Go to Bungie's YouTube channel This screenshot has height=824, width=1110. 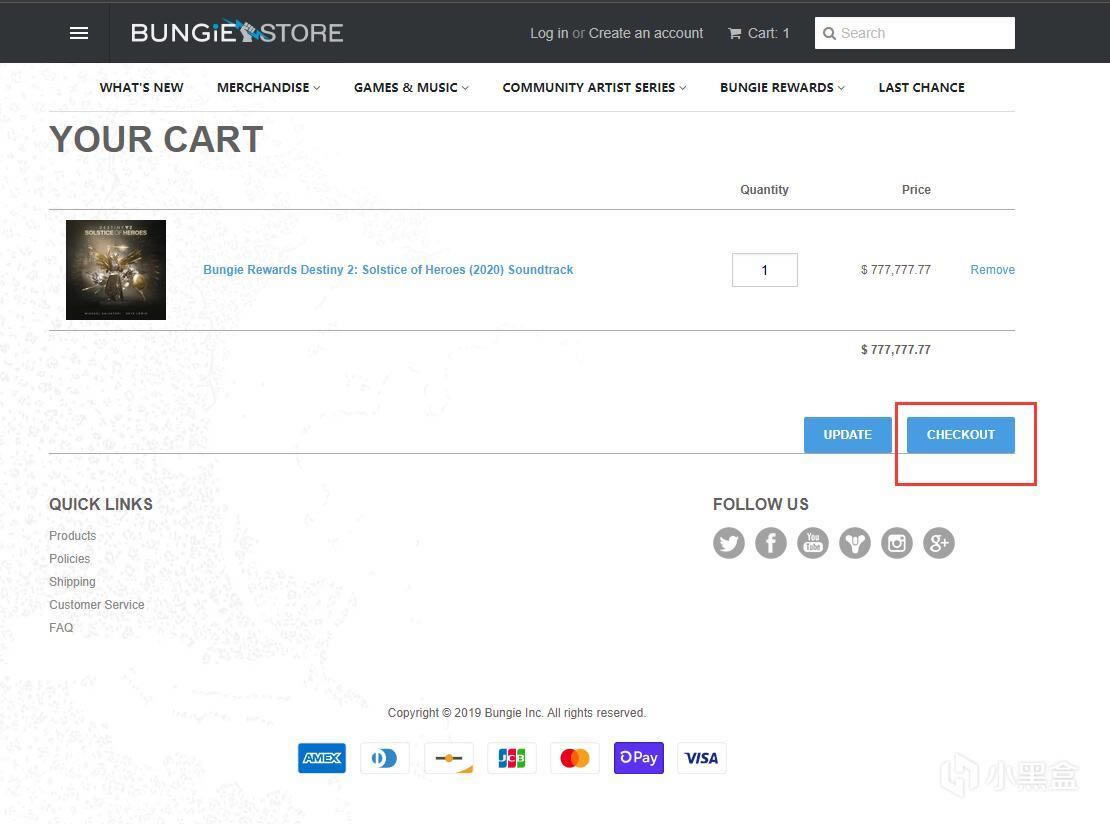point(813,543)
